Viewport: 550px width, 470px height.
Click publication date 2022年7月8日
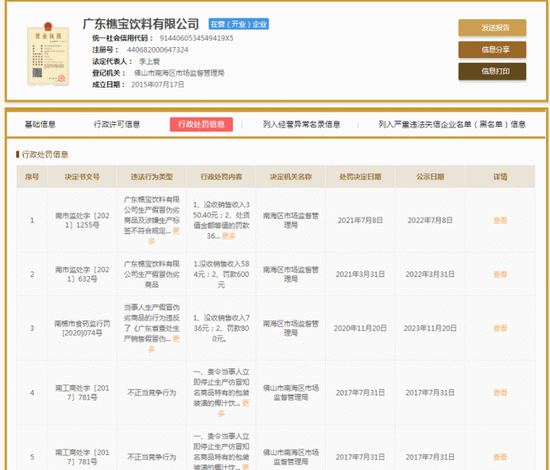430,220
